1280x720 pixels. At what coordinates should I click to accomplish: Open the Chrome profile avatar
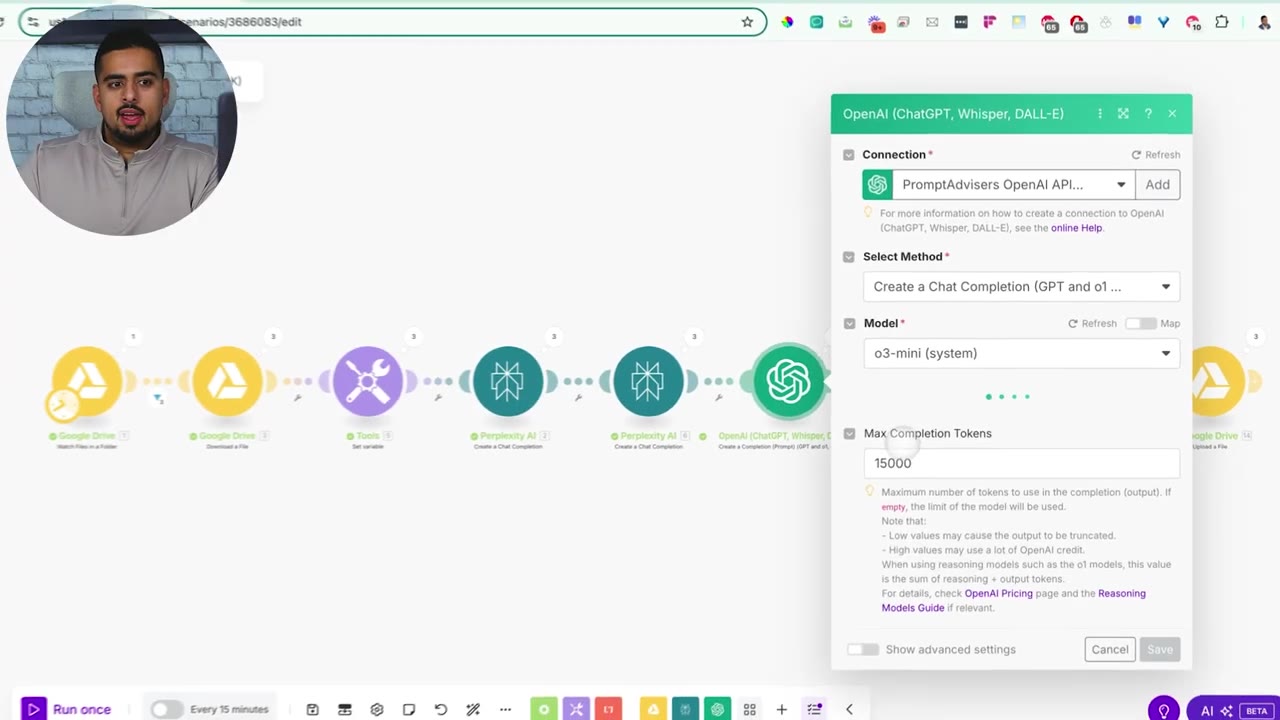coord(1264,22)
